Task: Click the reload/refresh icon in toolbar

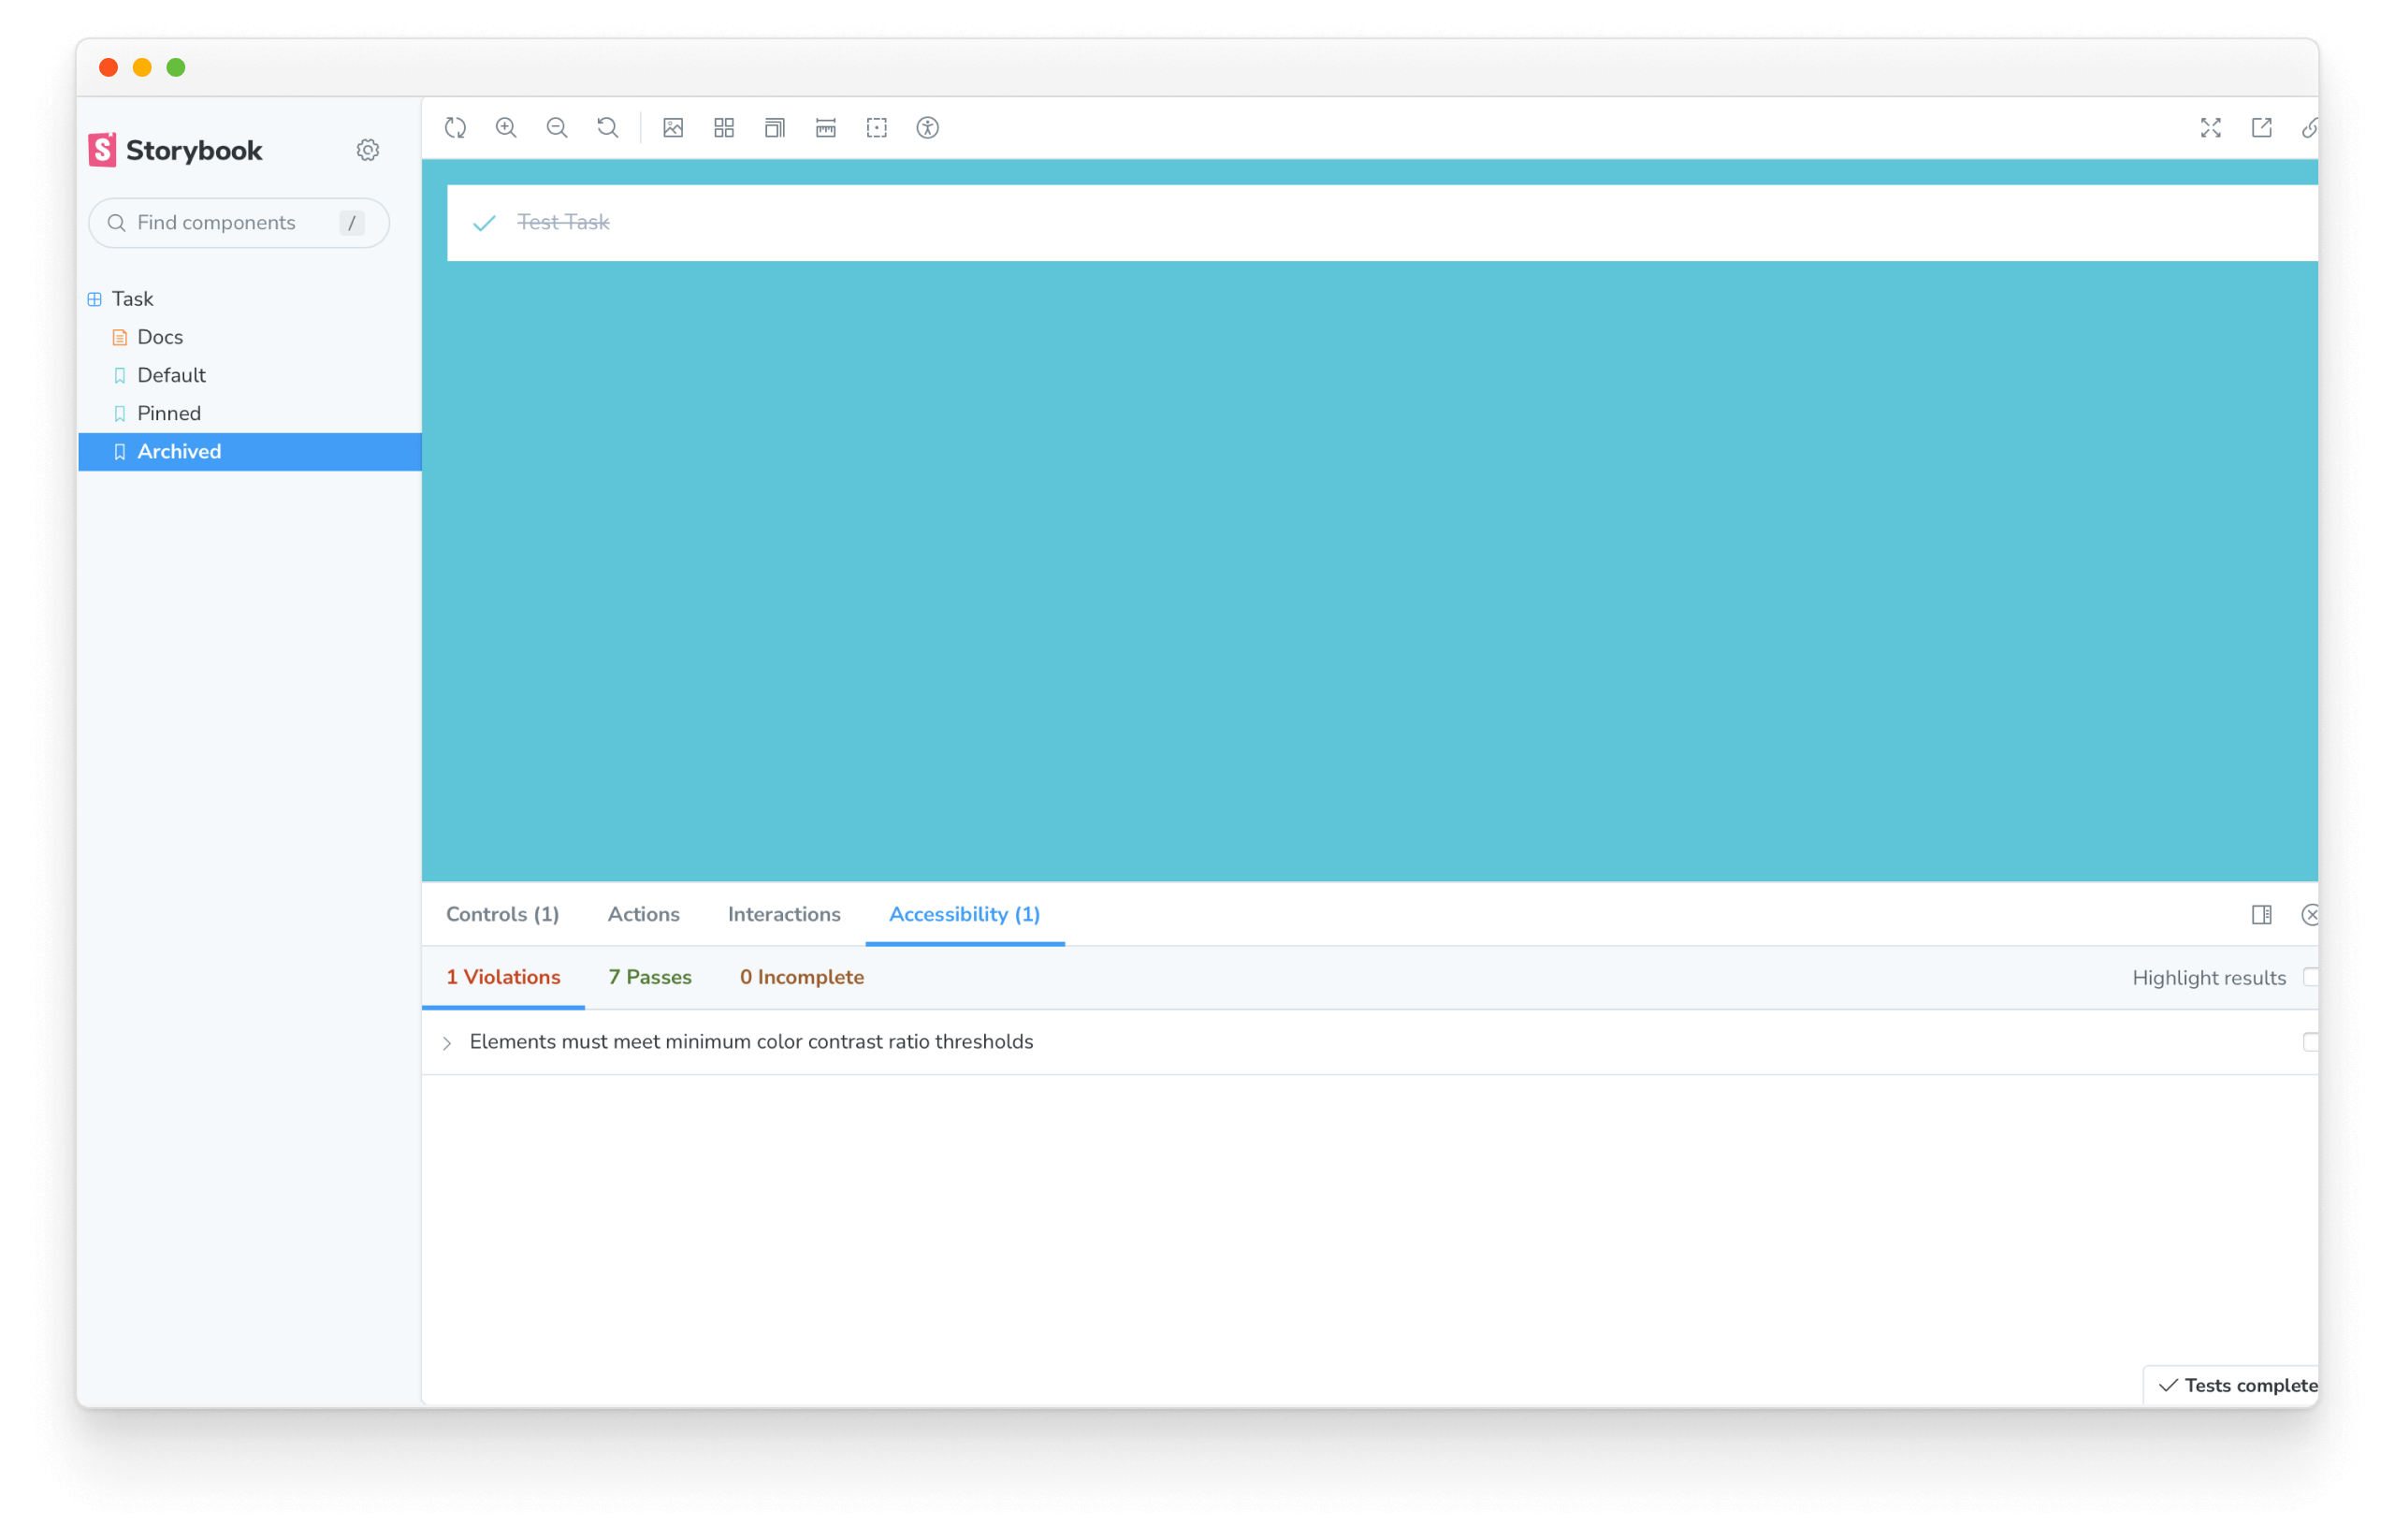Action: tap(456, 127)
